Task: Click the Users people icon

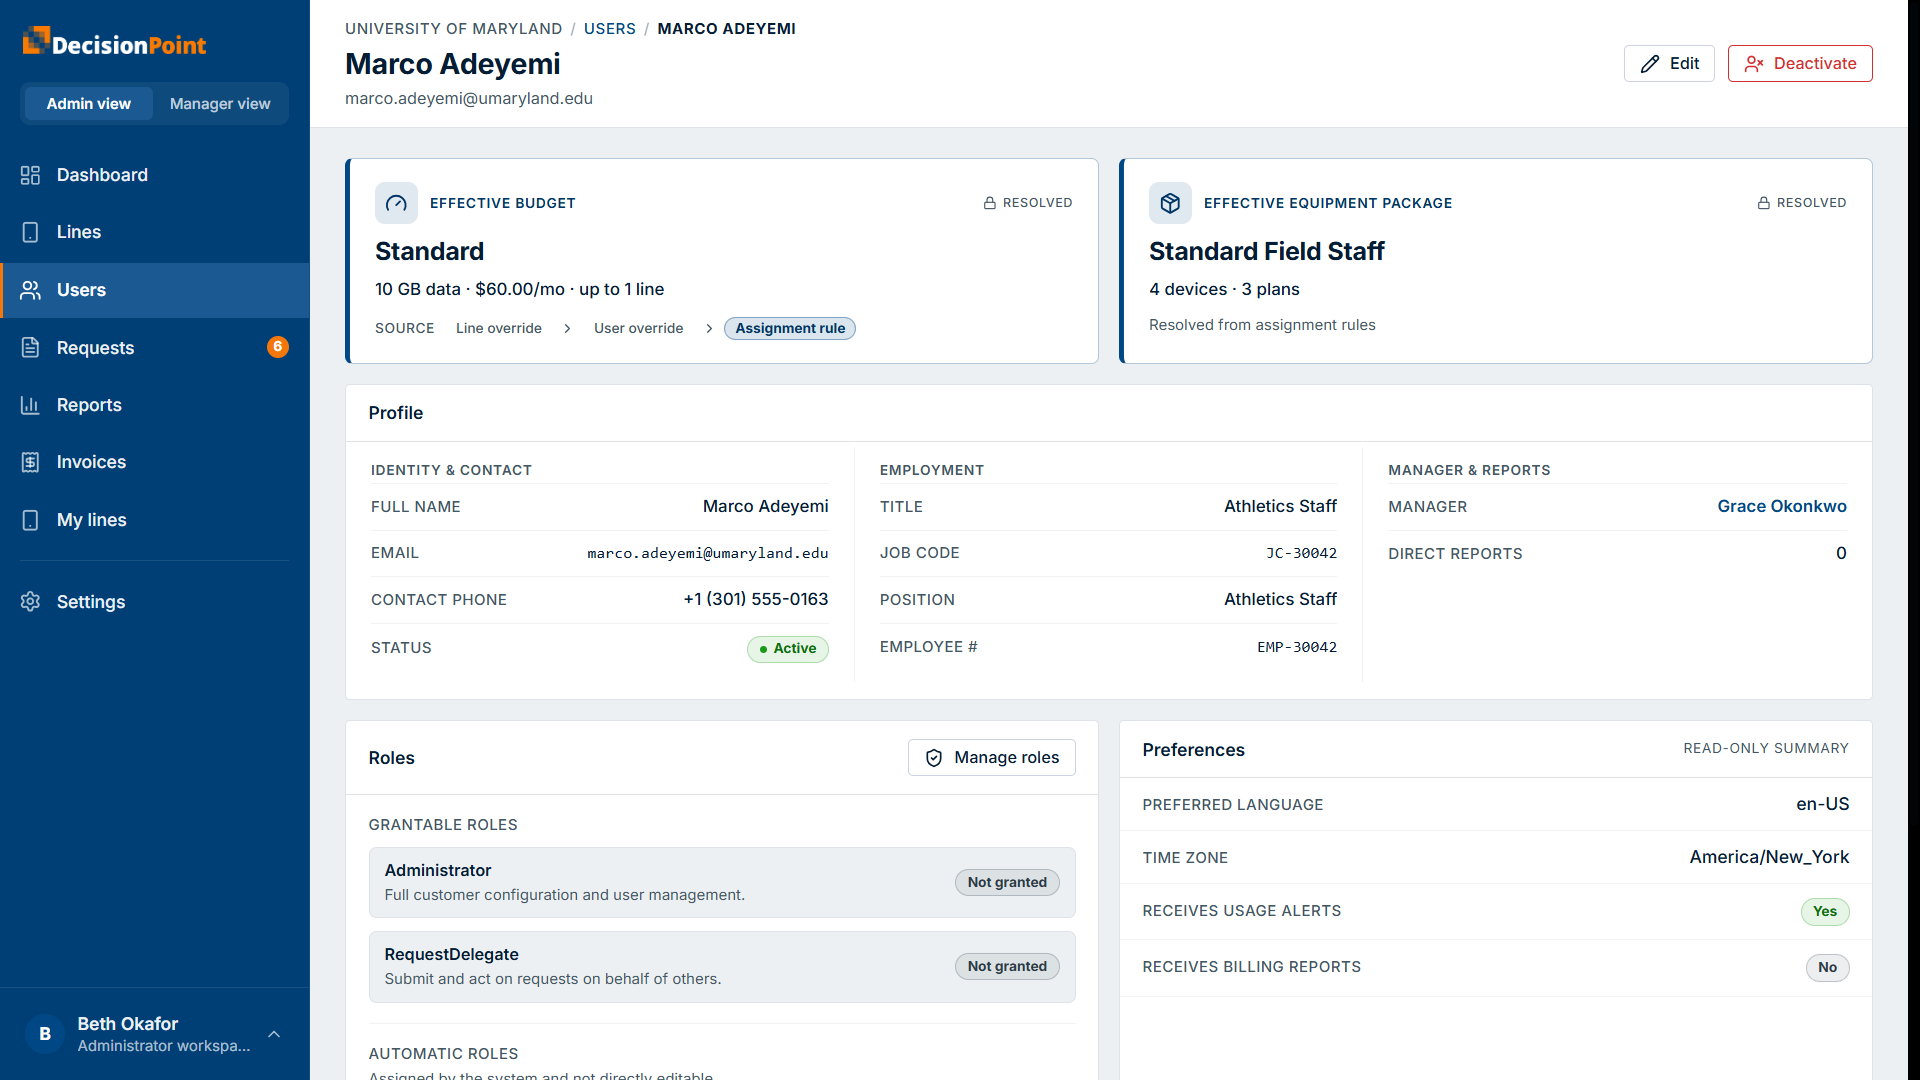Action: coord(30,290)
